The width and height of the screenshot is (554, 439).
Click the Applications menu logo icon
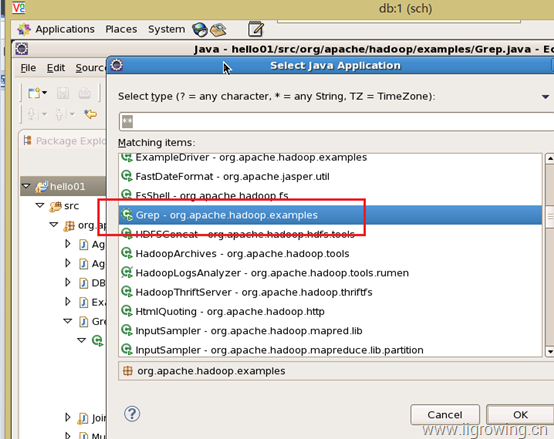24,30
